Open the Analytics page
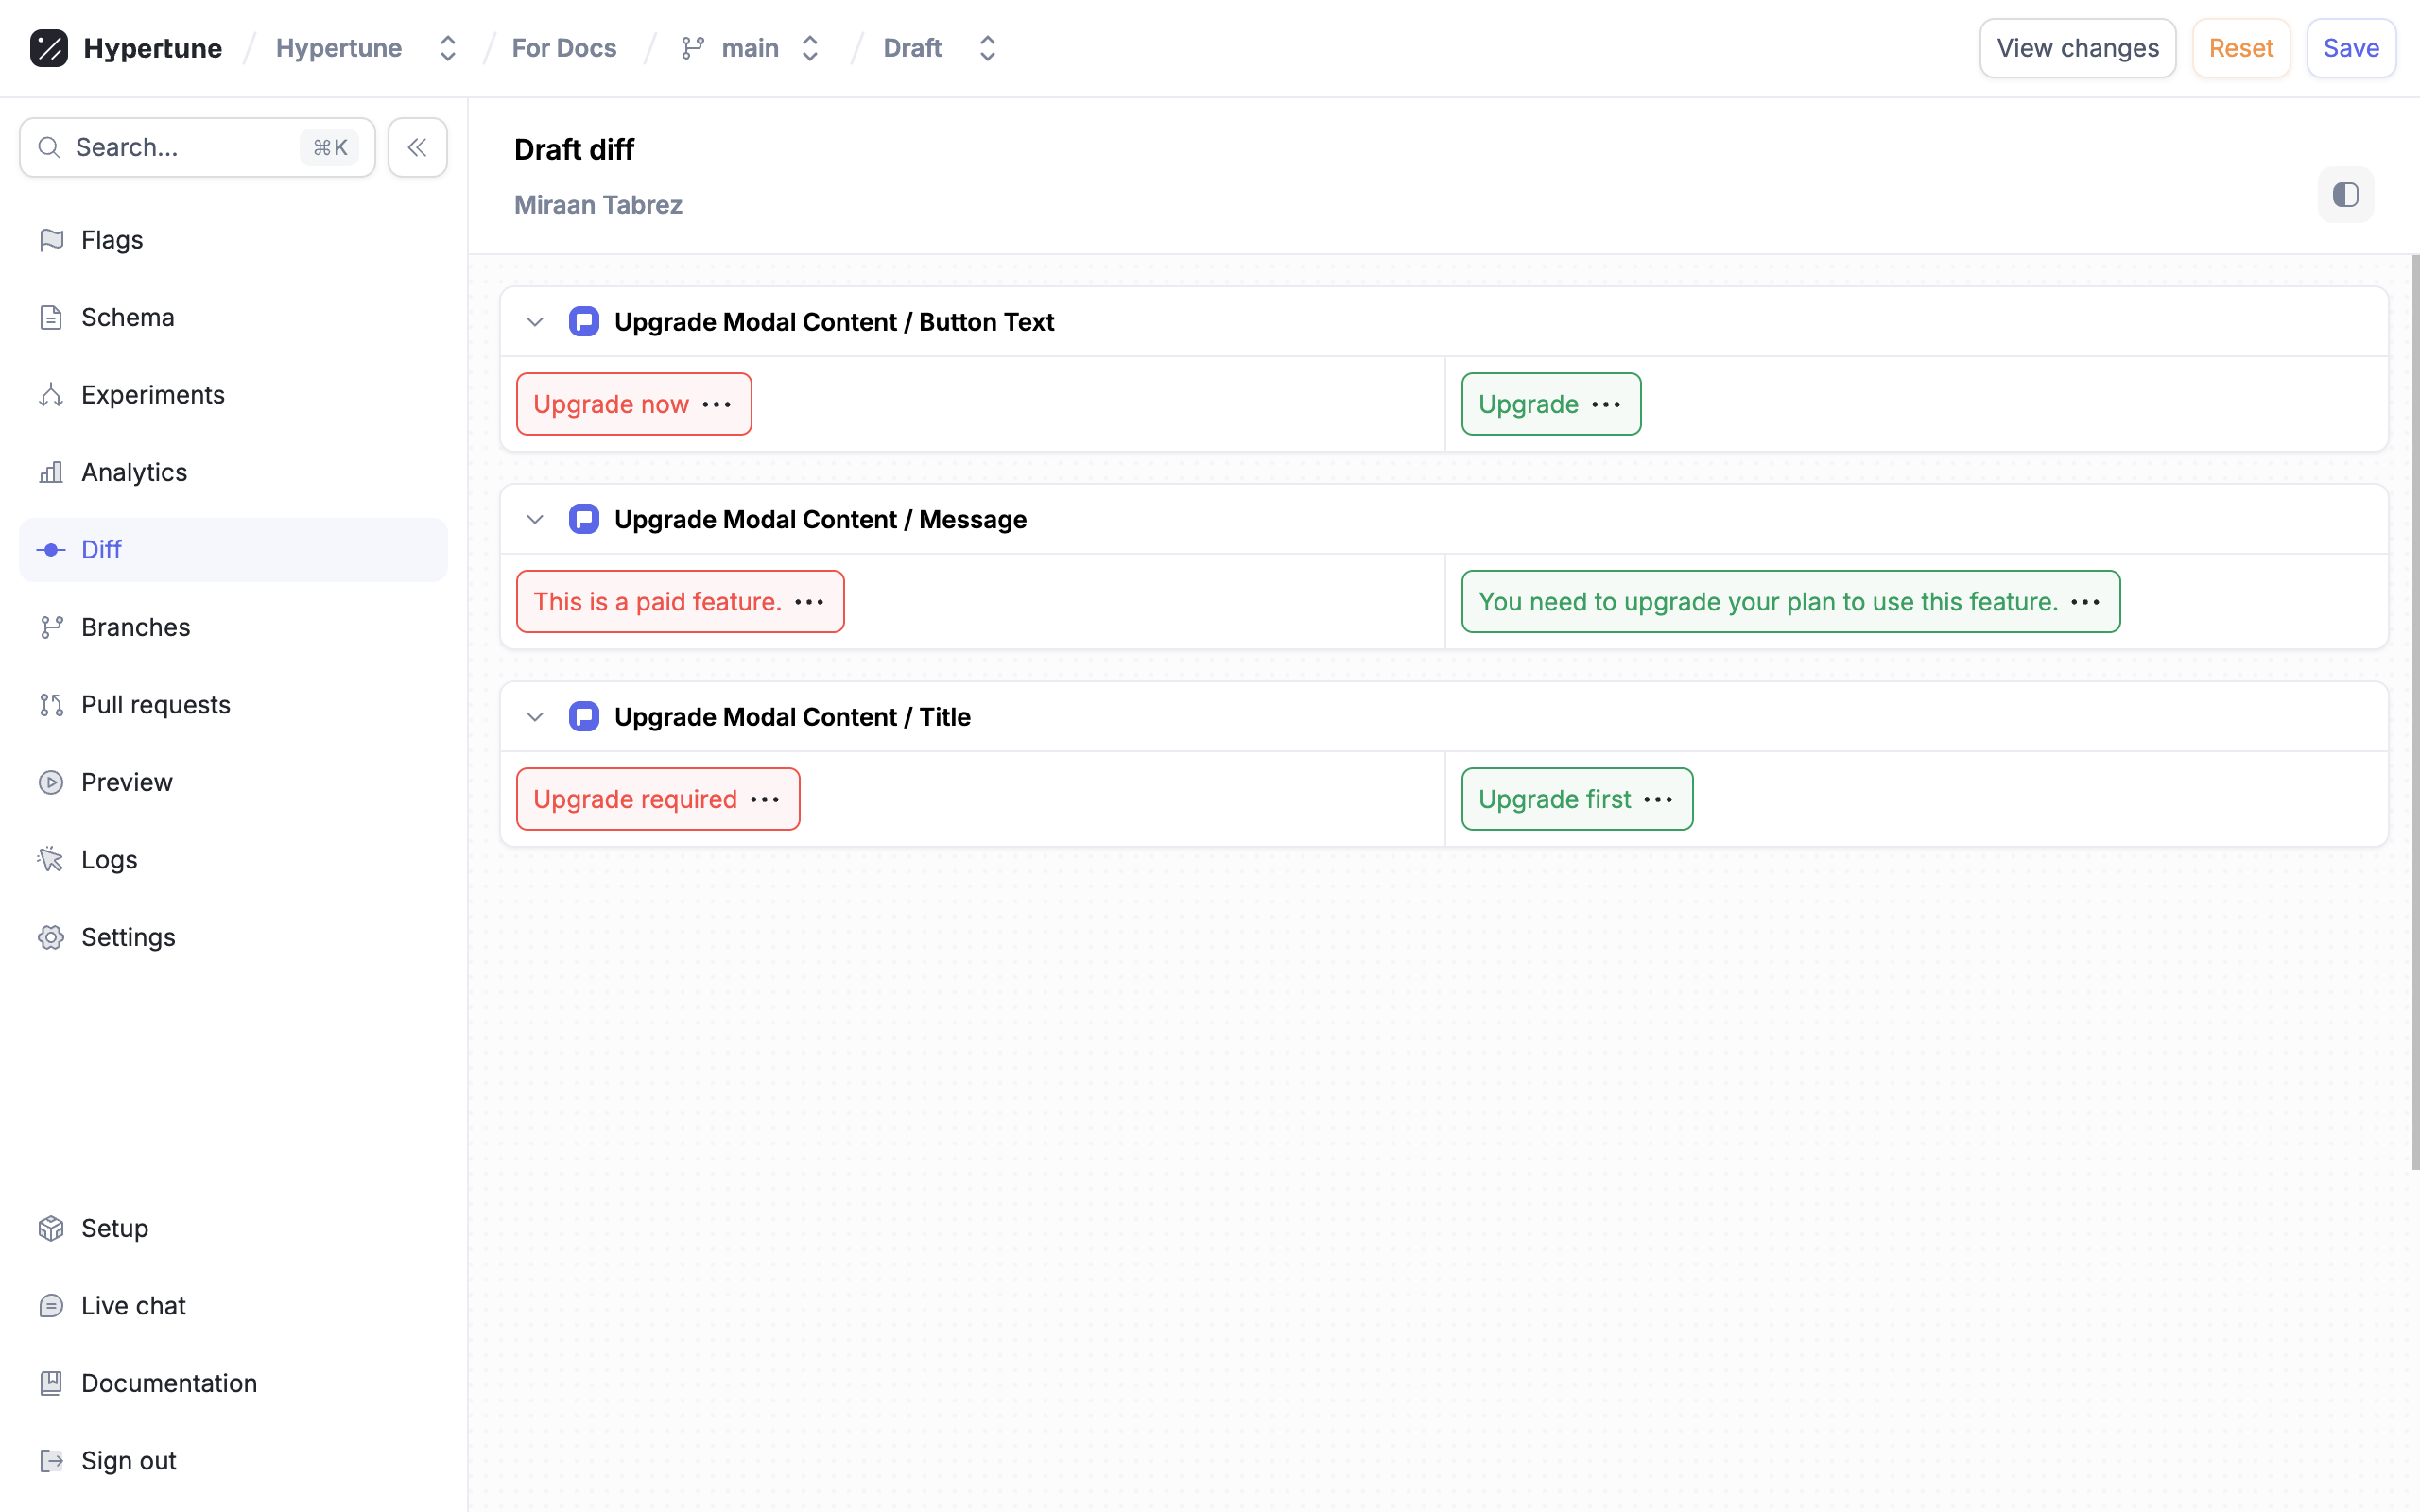This screenshot has width=2420, height=1512. pyautogui.click(x=134, y=472)
